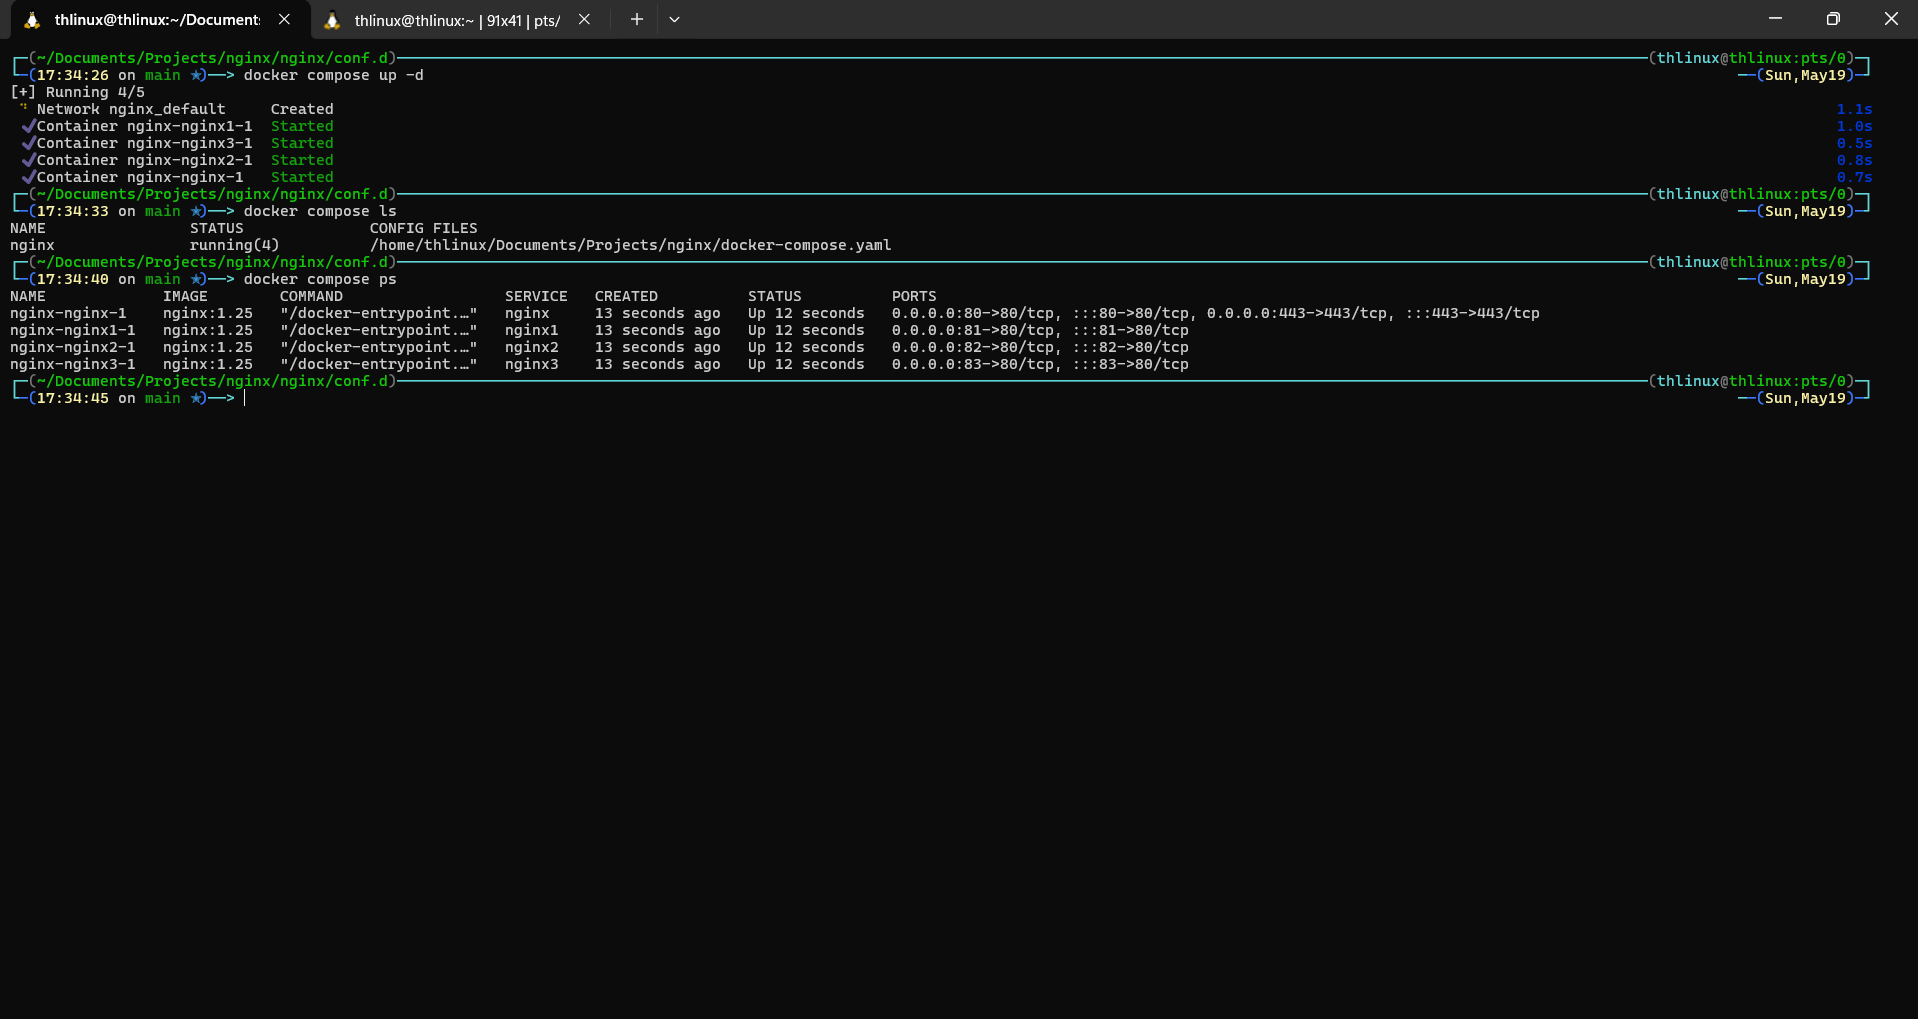Click the 0.5s timing value
This screenshot has width=1918, height=1019.
click(1854, 144)
